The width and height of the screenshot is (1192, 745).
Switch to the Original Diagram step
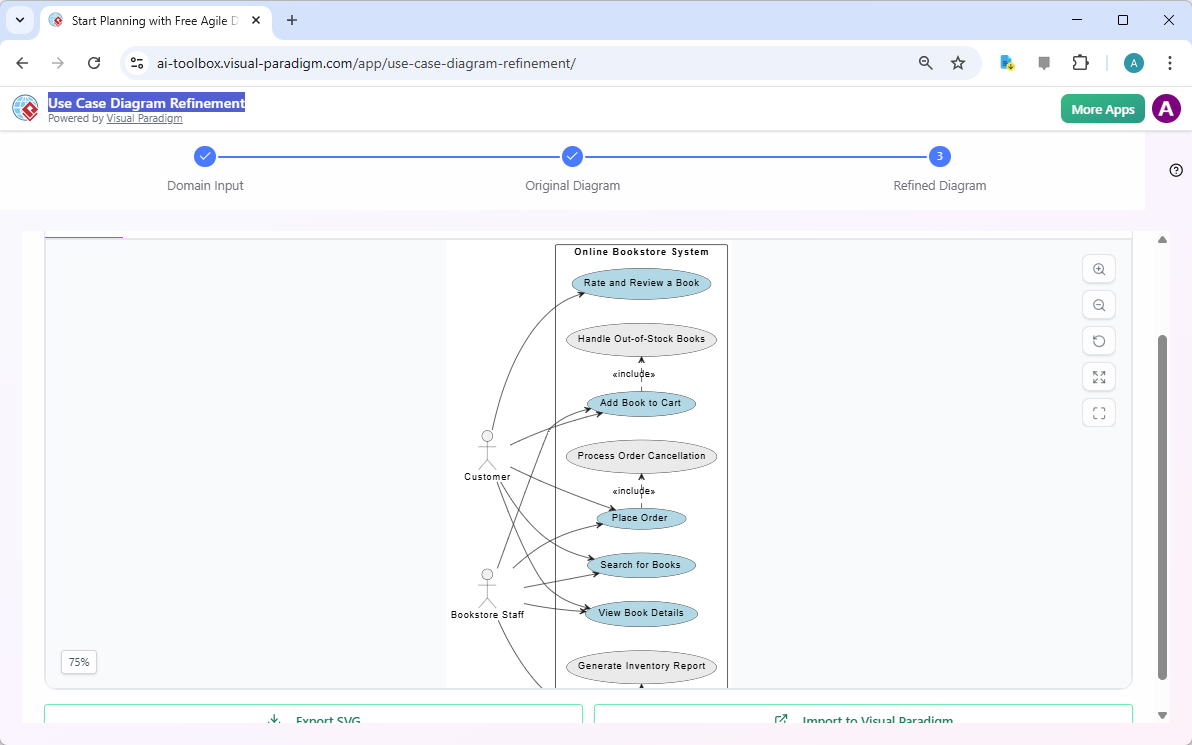coord(572,156)
